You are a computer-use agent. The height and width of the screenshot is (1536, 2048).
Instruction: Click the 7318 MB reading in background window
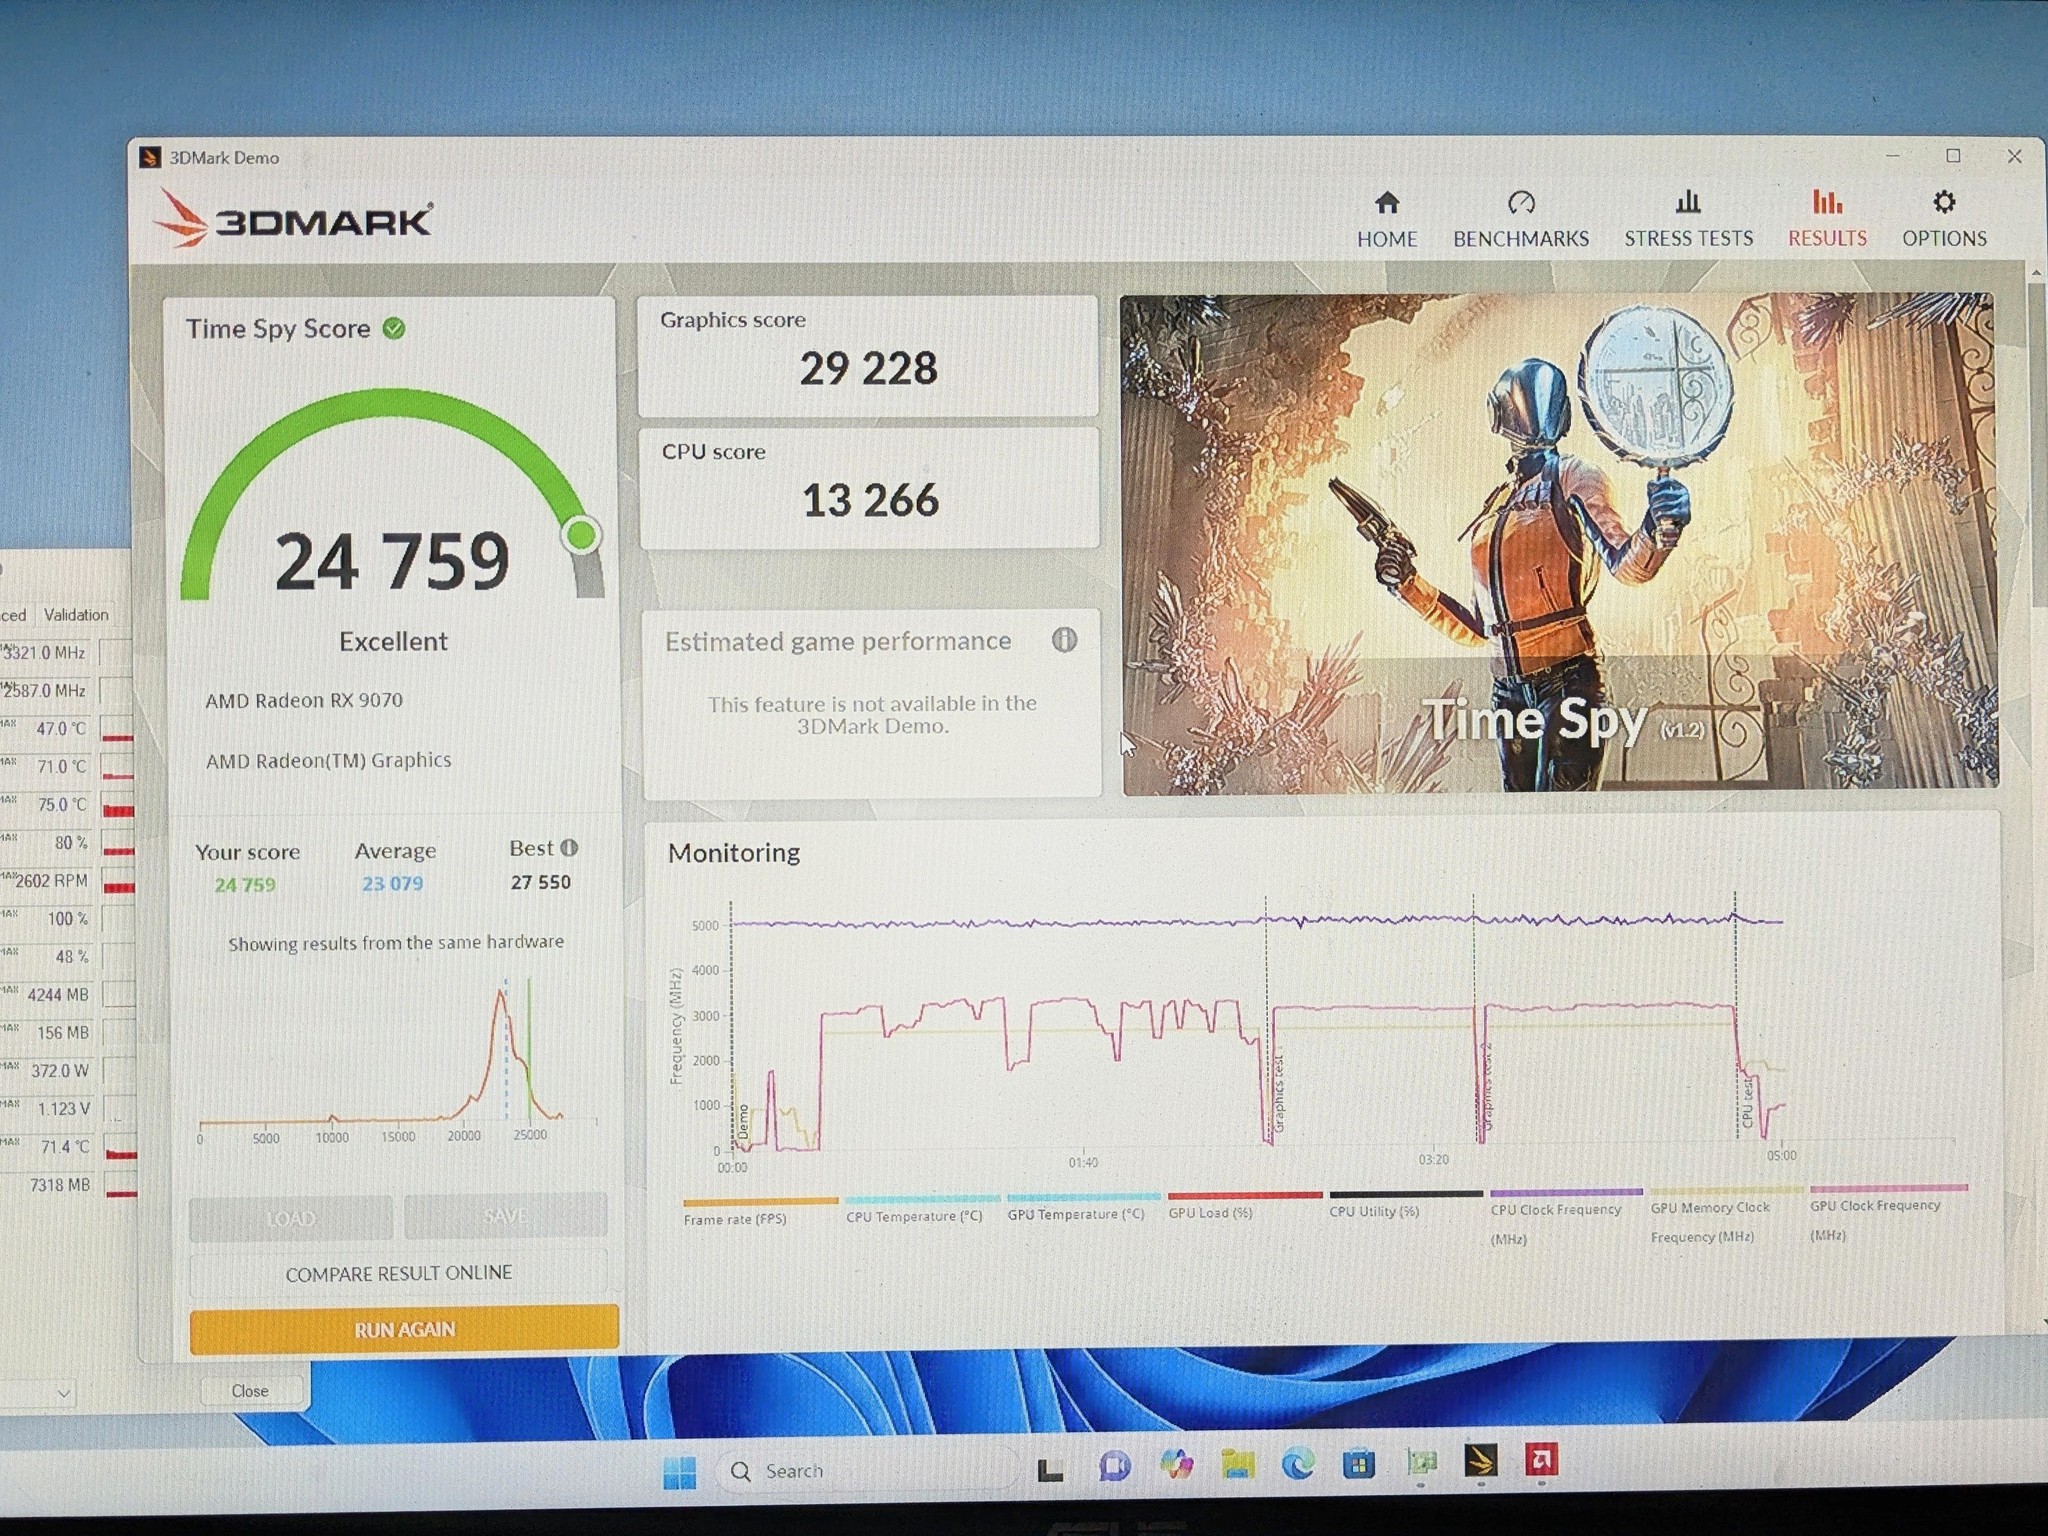60,1184
